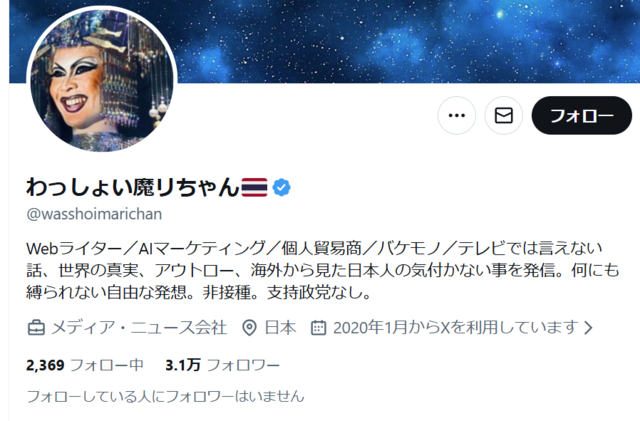Screen dimensions: 640x421
Task: Click the 日本 location text
Action: (280, 327)
